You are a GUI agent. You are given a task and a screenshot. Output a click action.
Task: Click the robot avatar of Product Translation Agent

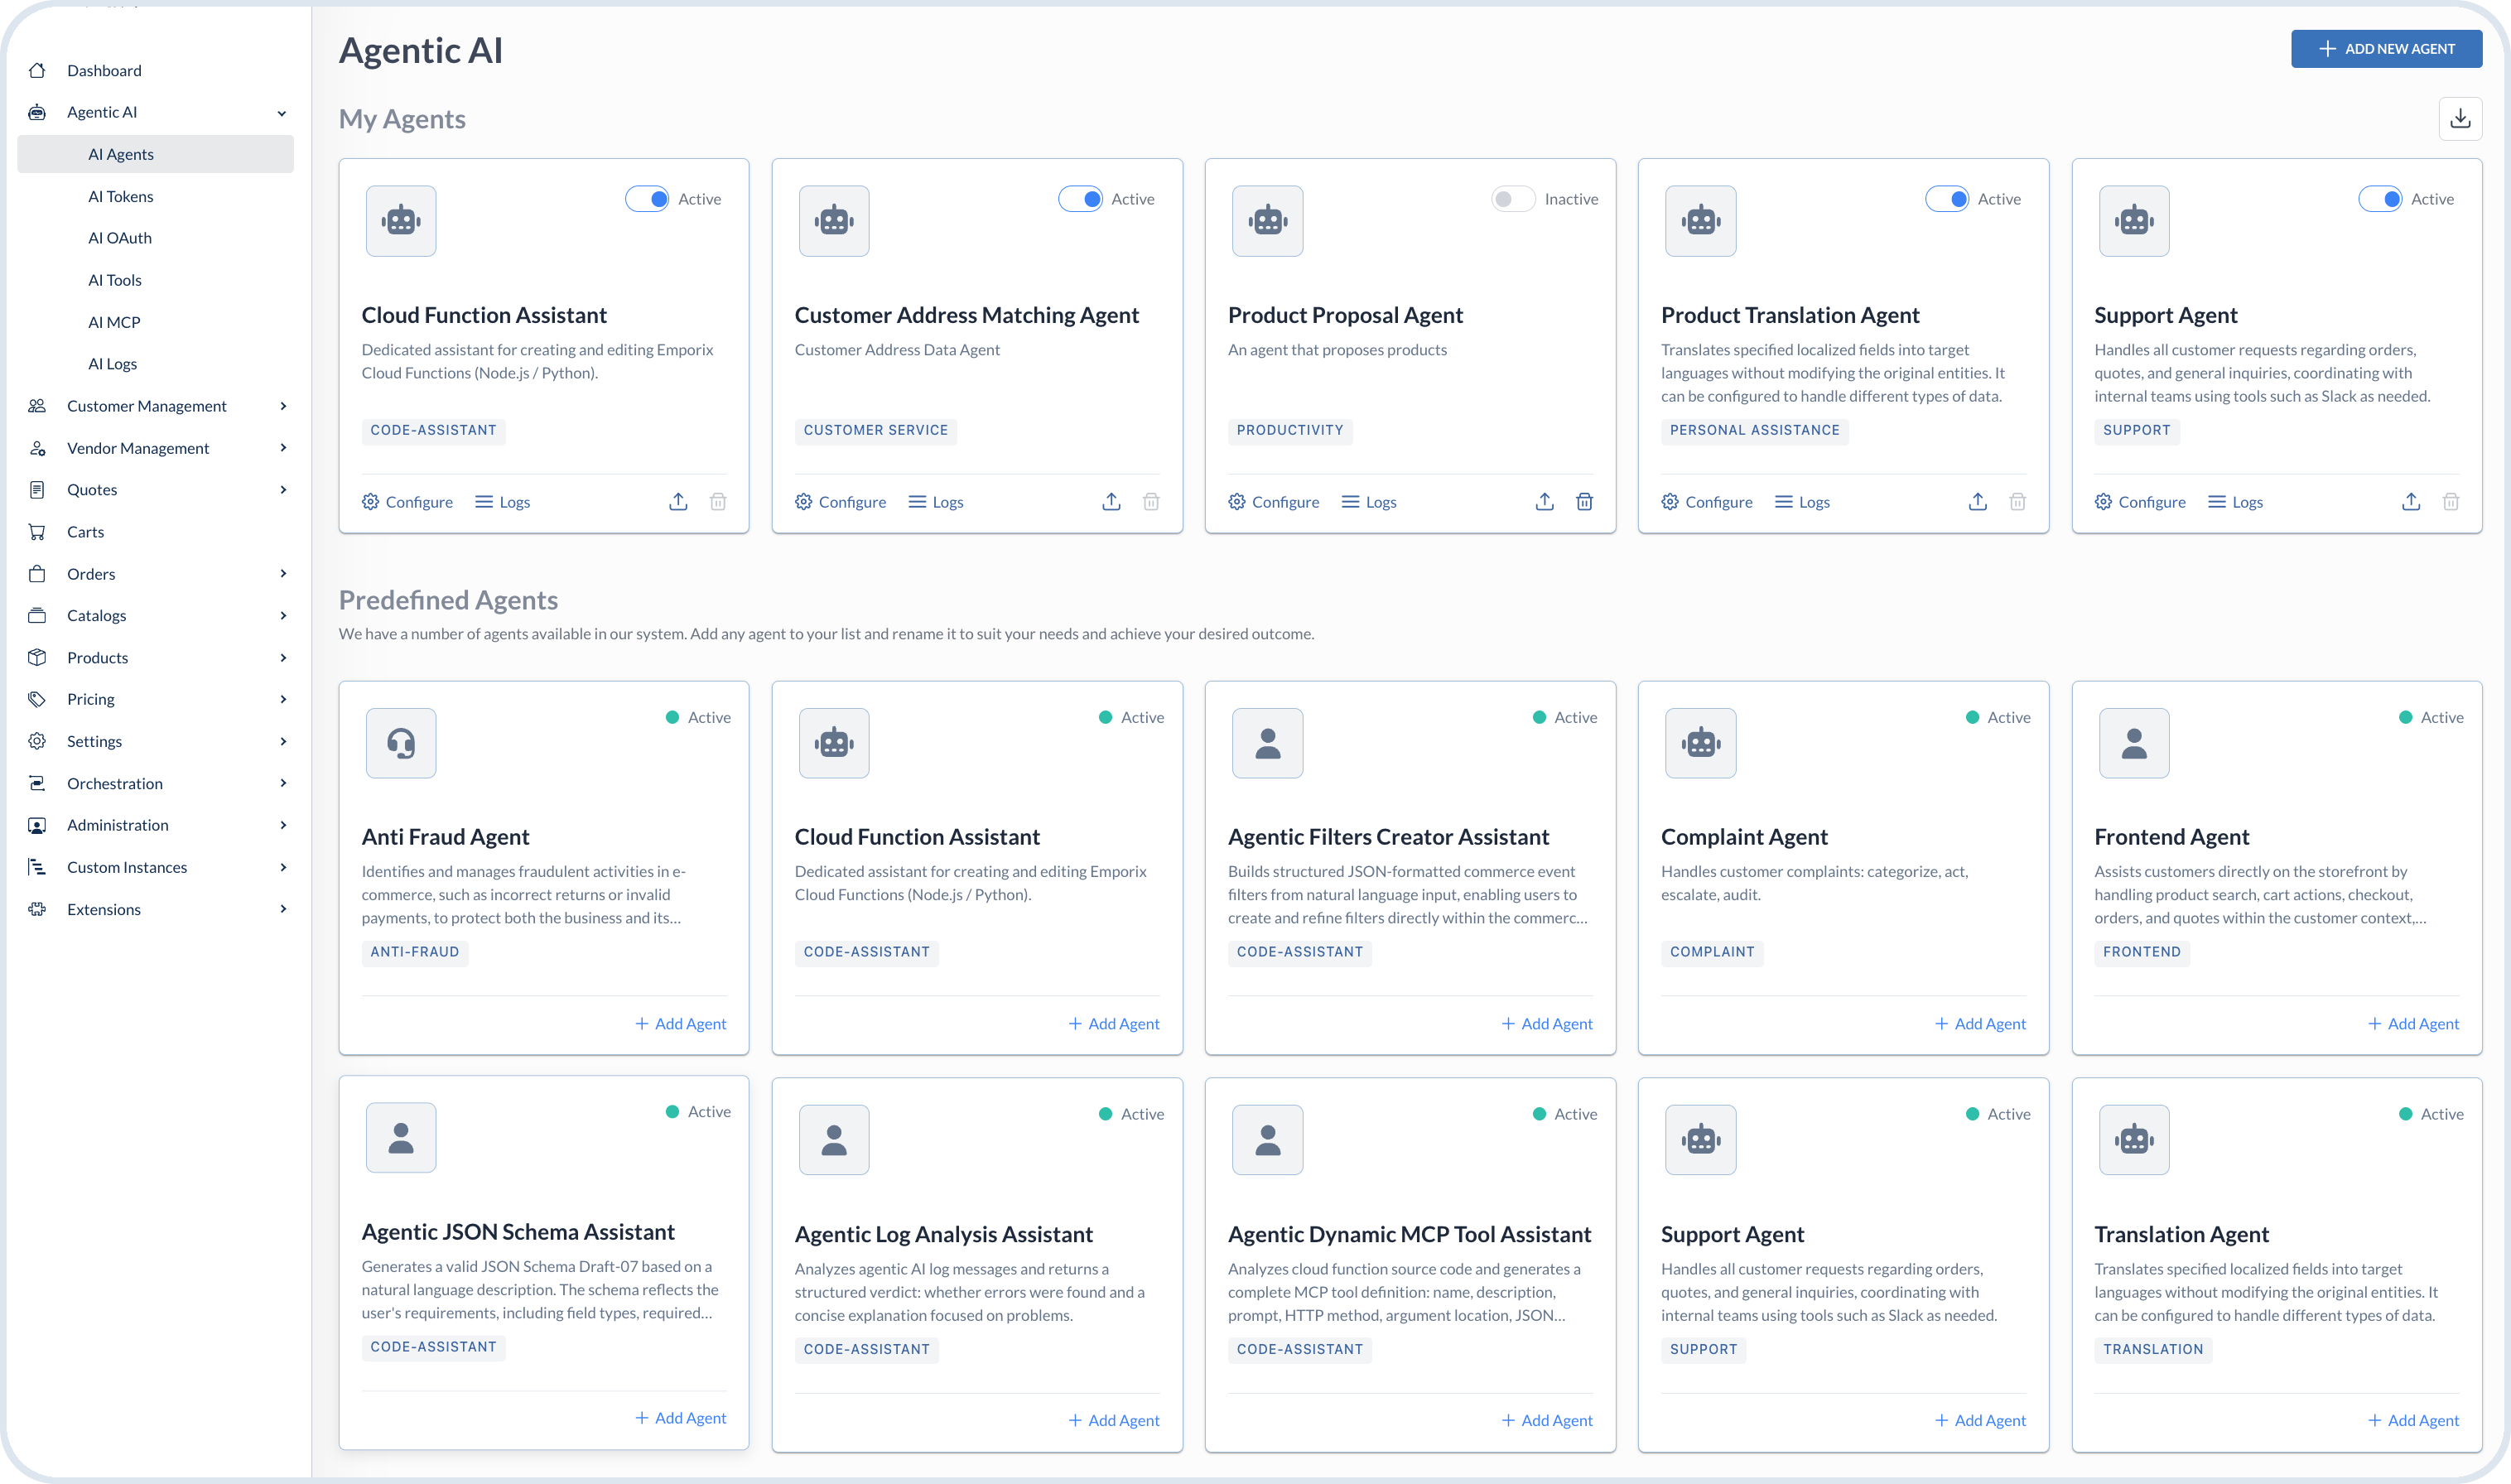[x=1700, y=220]
